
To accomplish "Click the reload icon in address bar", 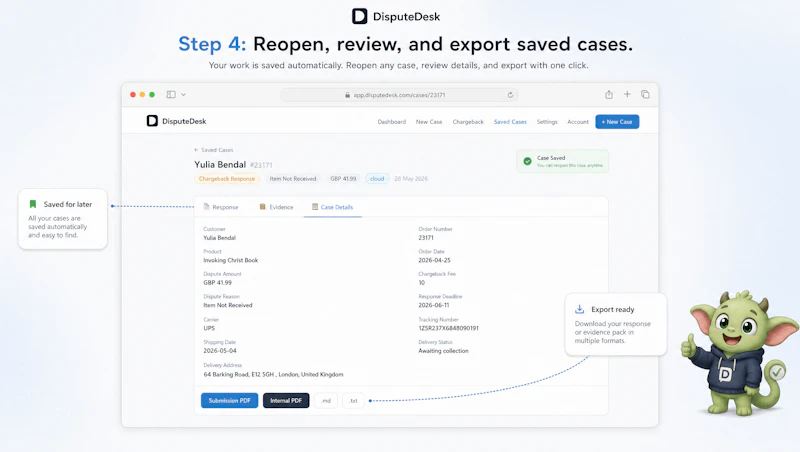I will click(x=510, y=95).
